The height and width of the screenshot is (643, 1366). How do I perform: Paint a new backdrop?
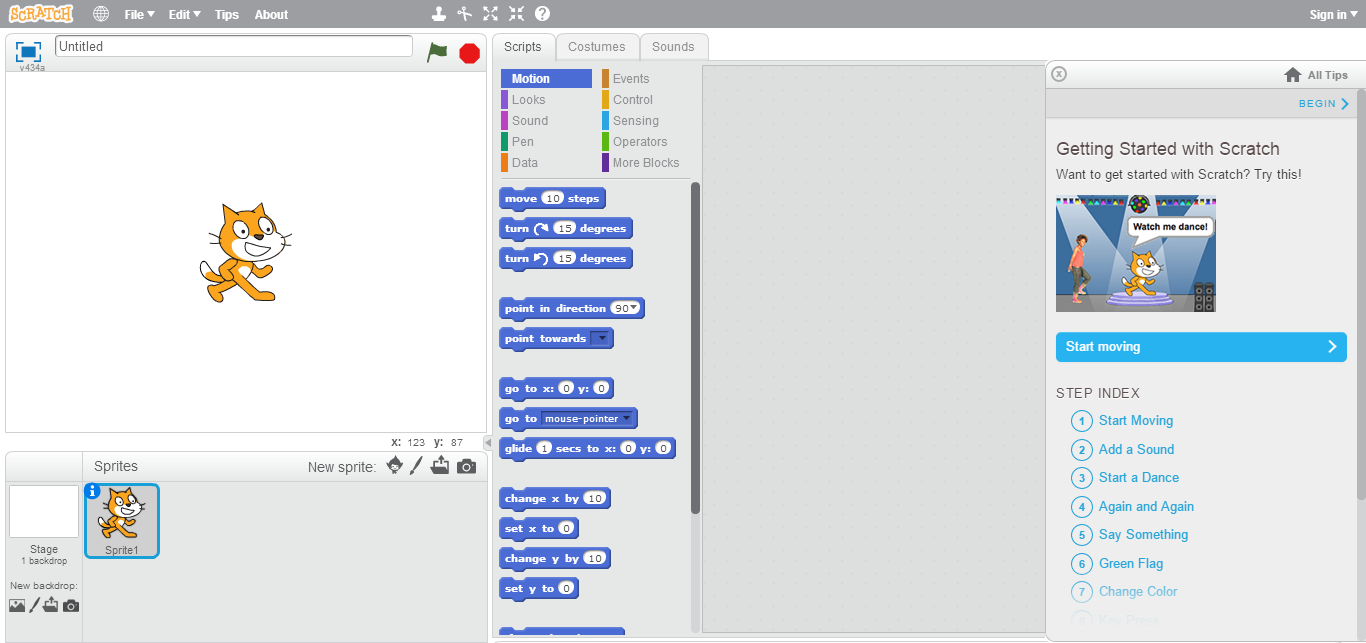point(34,605)
